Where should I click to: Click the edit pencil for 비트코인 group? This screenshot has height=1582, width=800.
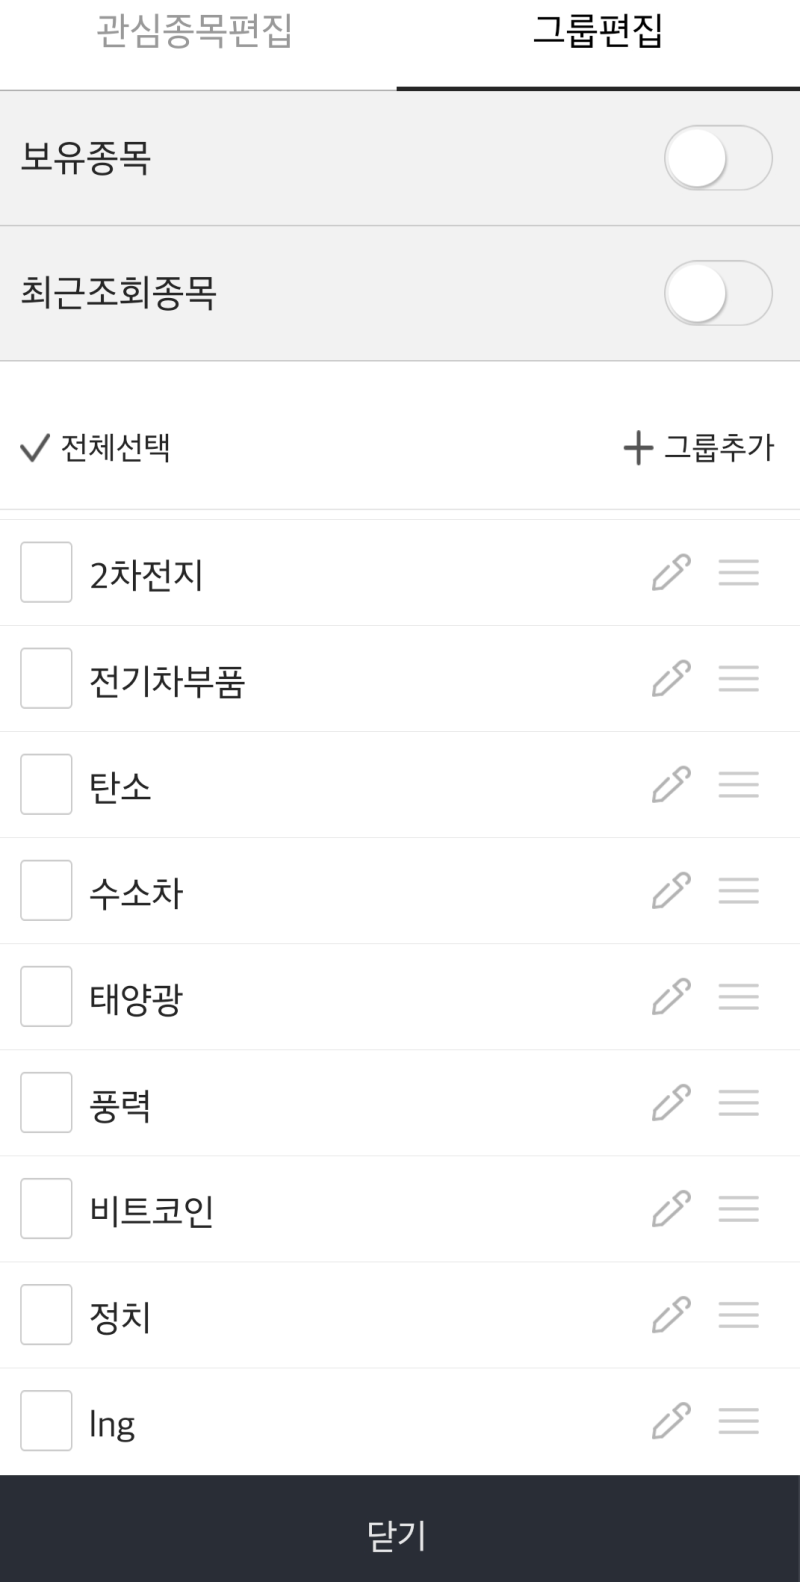pyautogui.click(x=669, y=1208)
